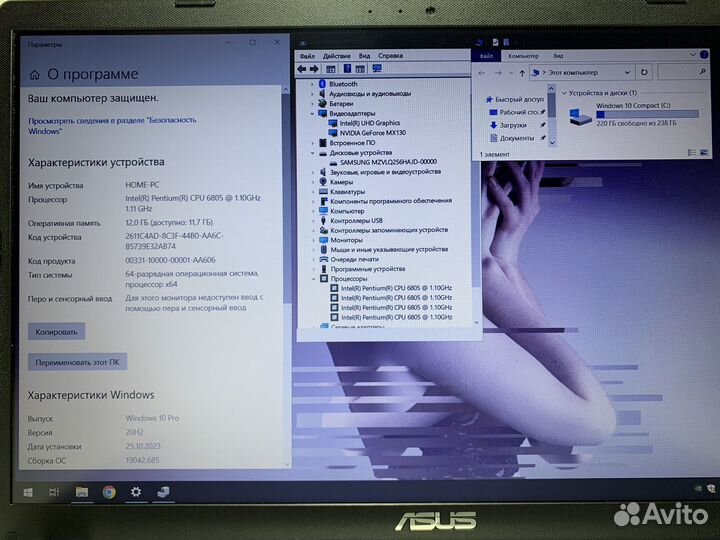Select Windows 10 Compact (C:) drive
Screen dimensions: 720x540
(x=633, y=114)
